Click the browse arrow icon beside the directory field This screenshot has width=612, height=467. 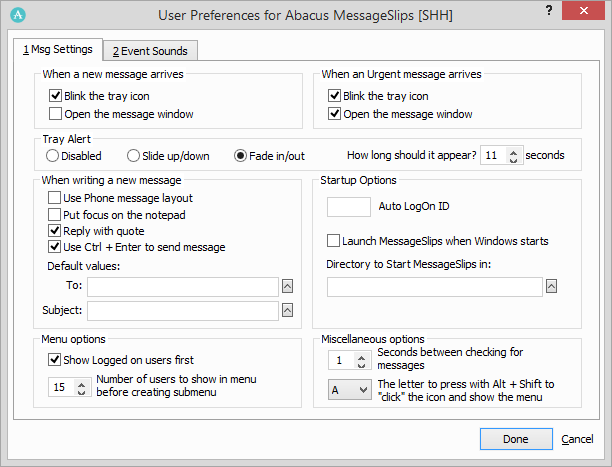pos(551,286)
